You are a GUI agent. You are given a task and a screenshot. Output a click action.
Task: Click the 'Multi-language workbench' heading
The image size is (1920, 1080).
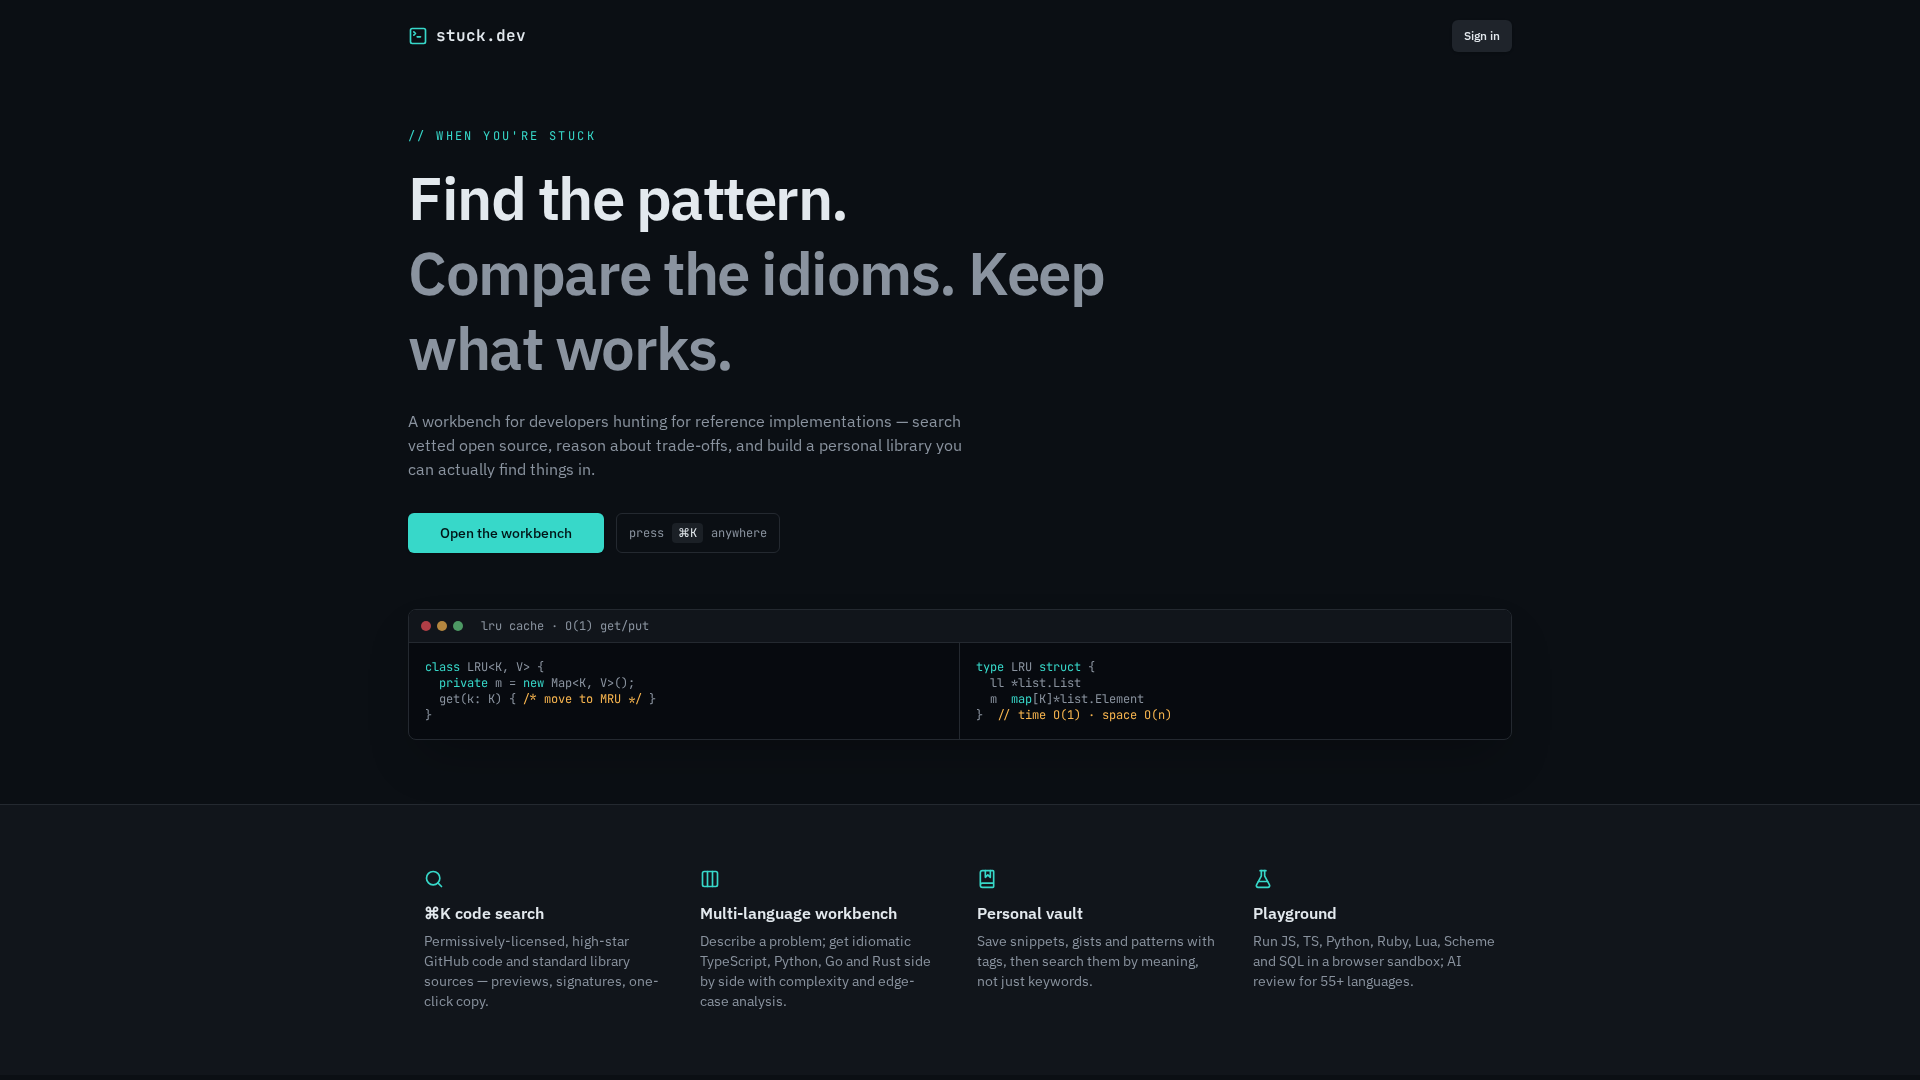[798, 913]
